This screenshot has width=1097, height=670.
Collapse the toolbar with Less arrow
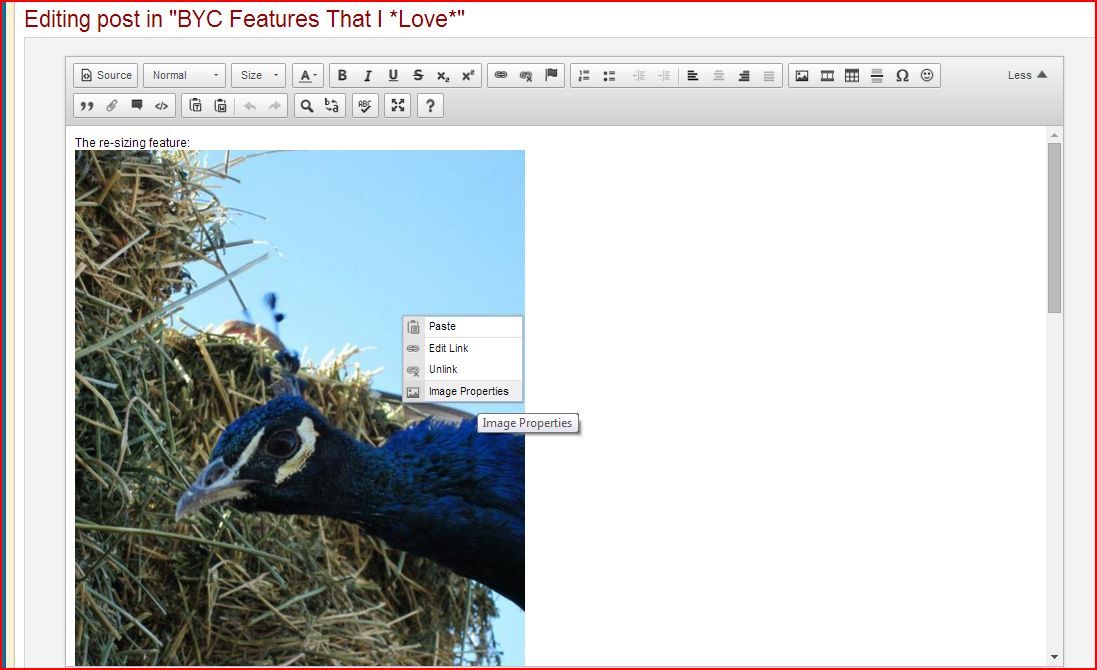click(x=1027, y=75)
